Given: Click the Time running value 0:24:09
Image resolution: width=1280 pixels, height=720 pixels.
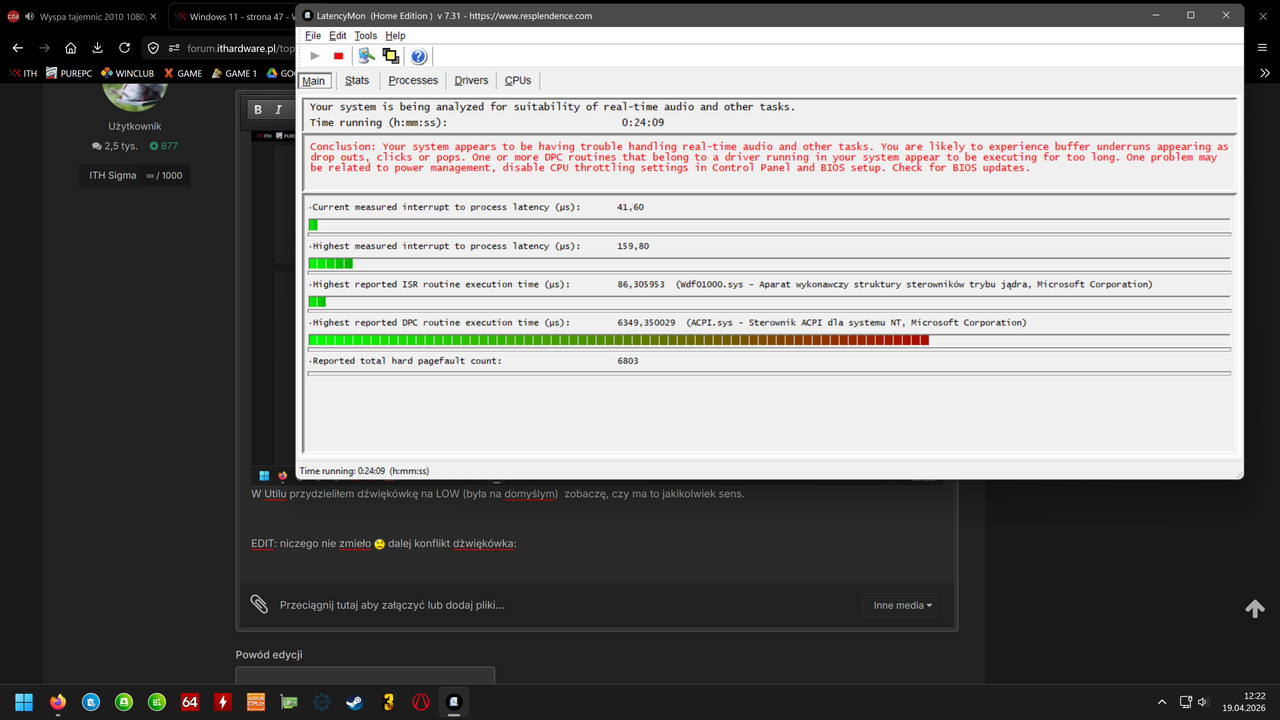Looking at the screenshot, I should click(643, 123).
